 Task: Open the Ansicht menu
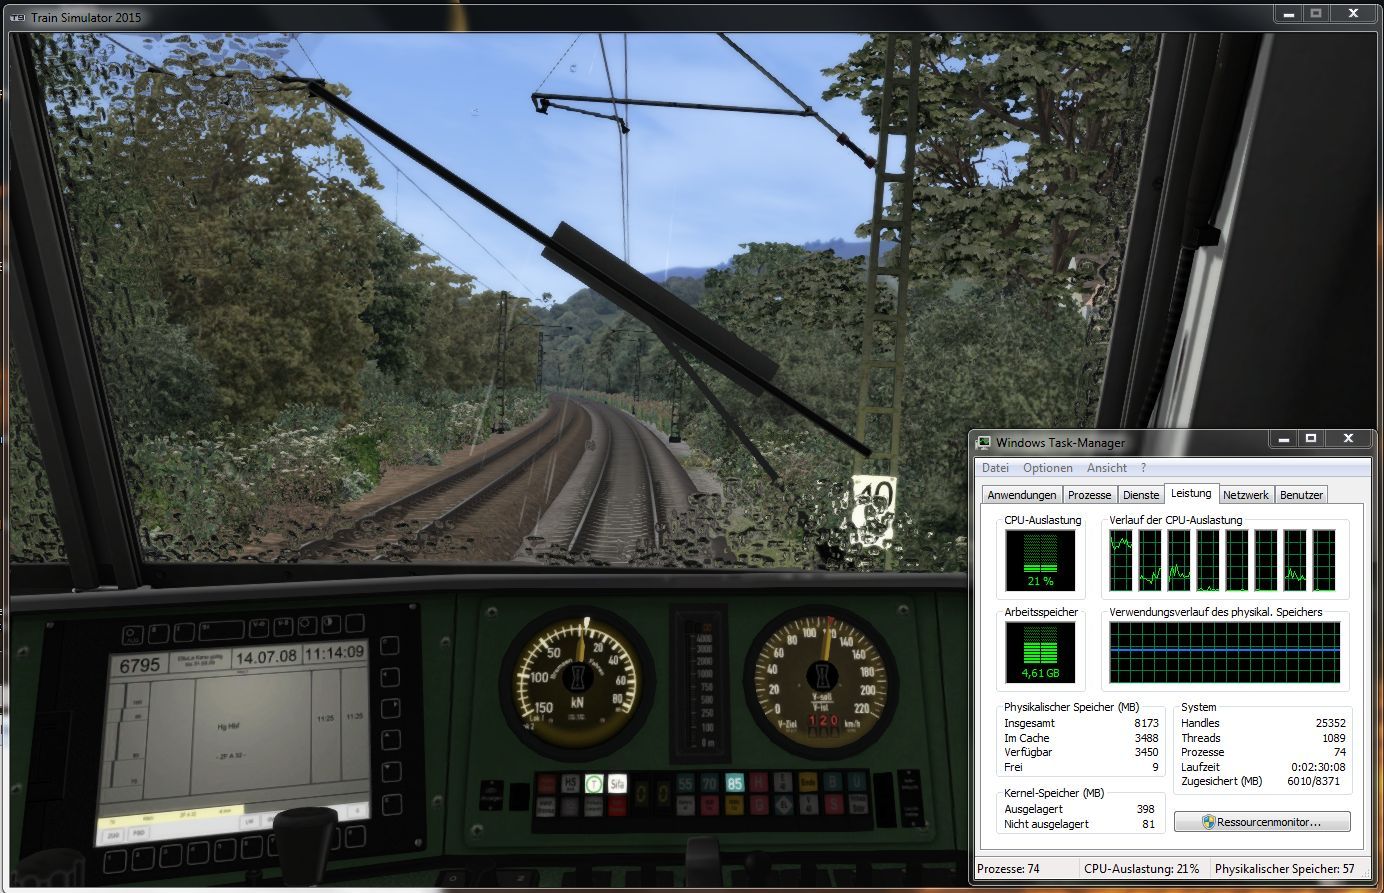click(1107, 468)
